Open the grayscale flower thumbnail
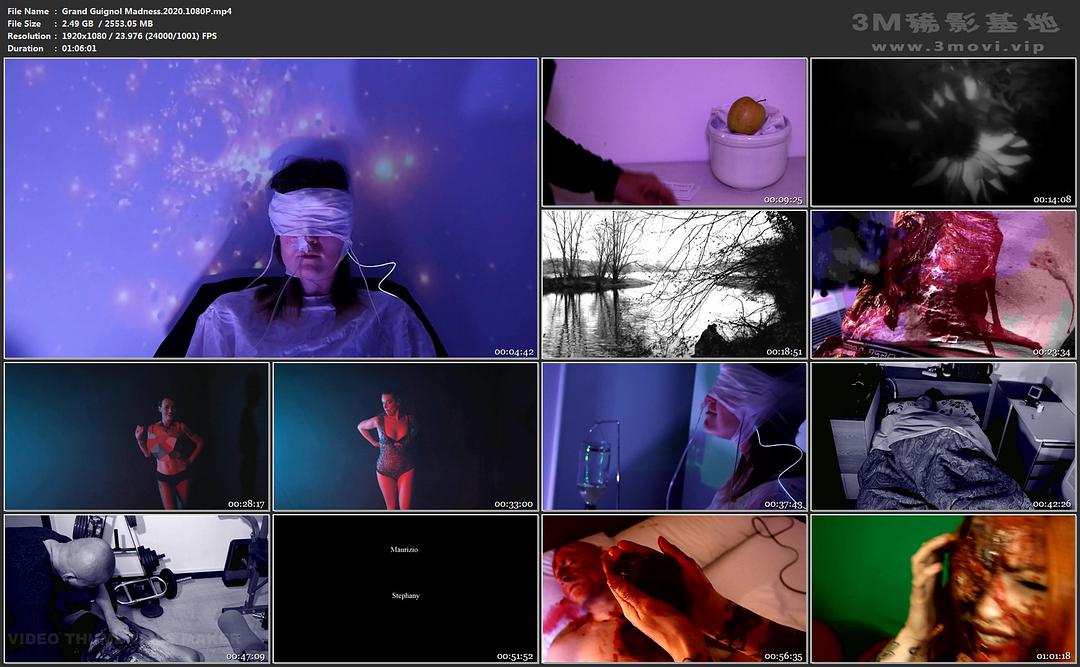 (x=942, y=132)
